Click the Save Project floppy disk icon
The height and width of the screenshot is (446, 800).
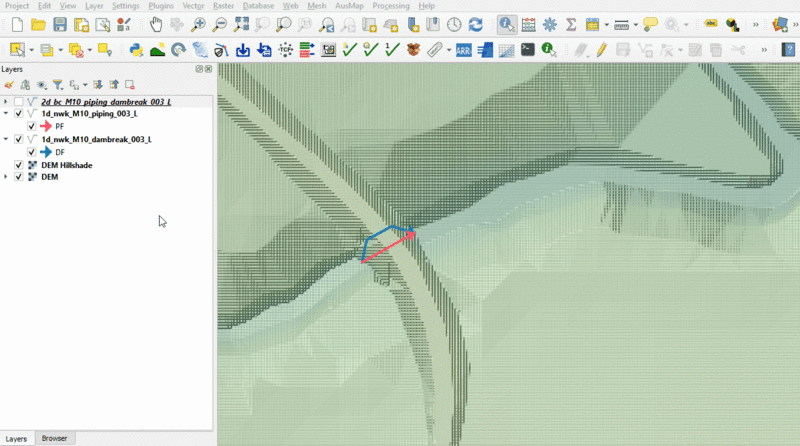click(x=60, y=24)
